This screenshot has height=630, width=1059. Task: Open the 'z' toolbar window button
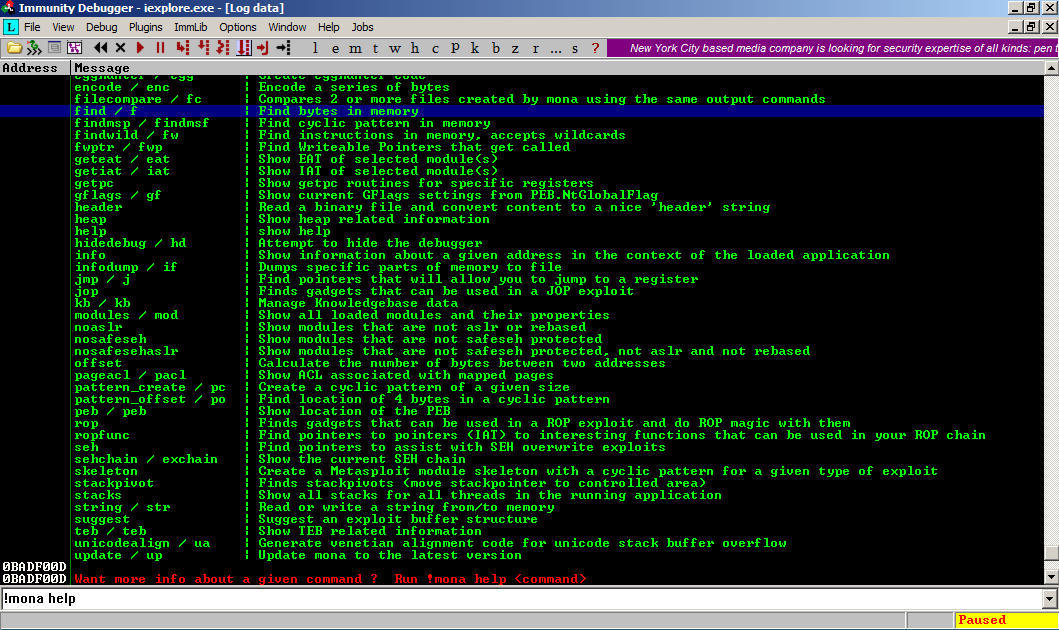(515, 48)
